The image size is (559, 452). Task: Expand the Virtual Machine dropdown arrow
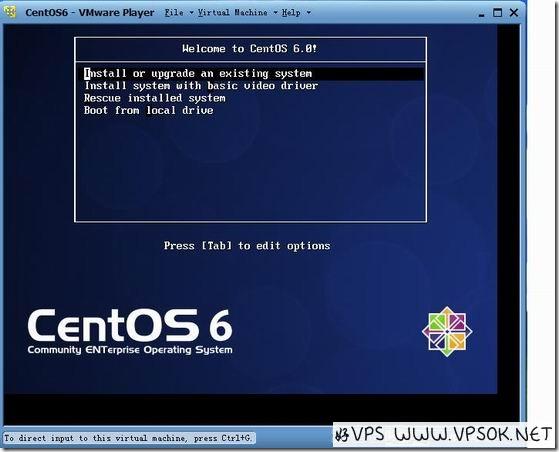[275, 13]
